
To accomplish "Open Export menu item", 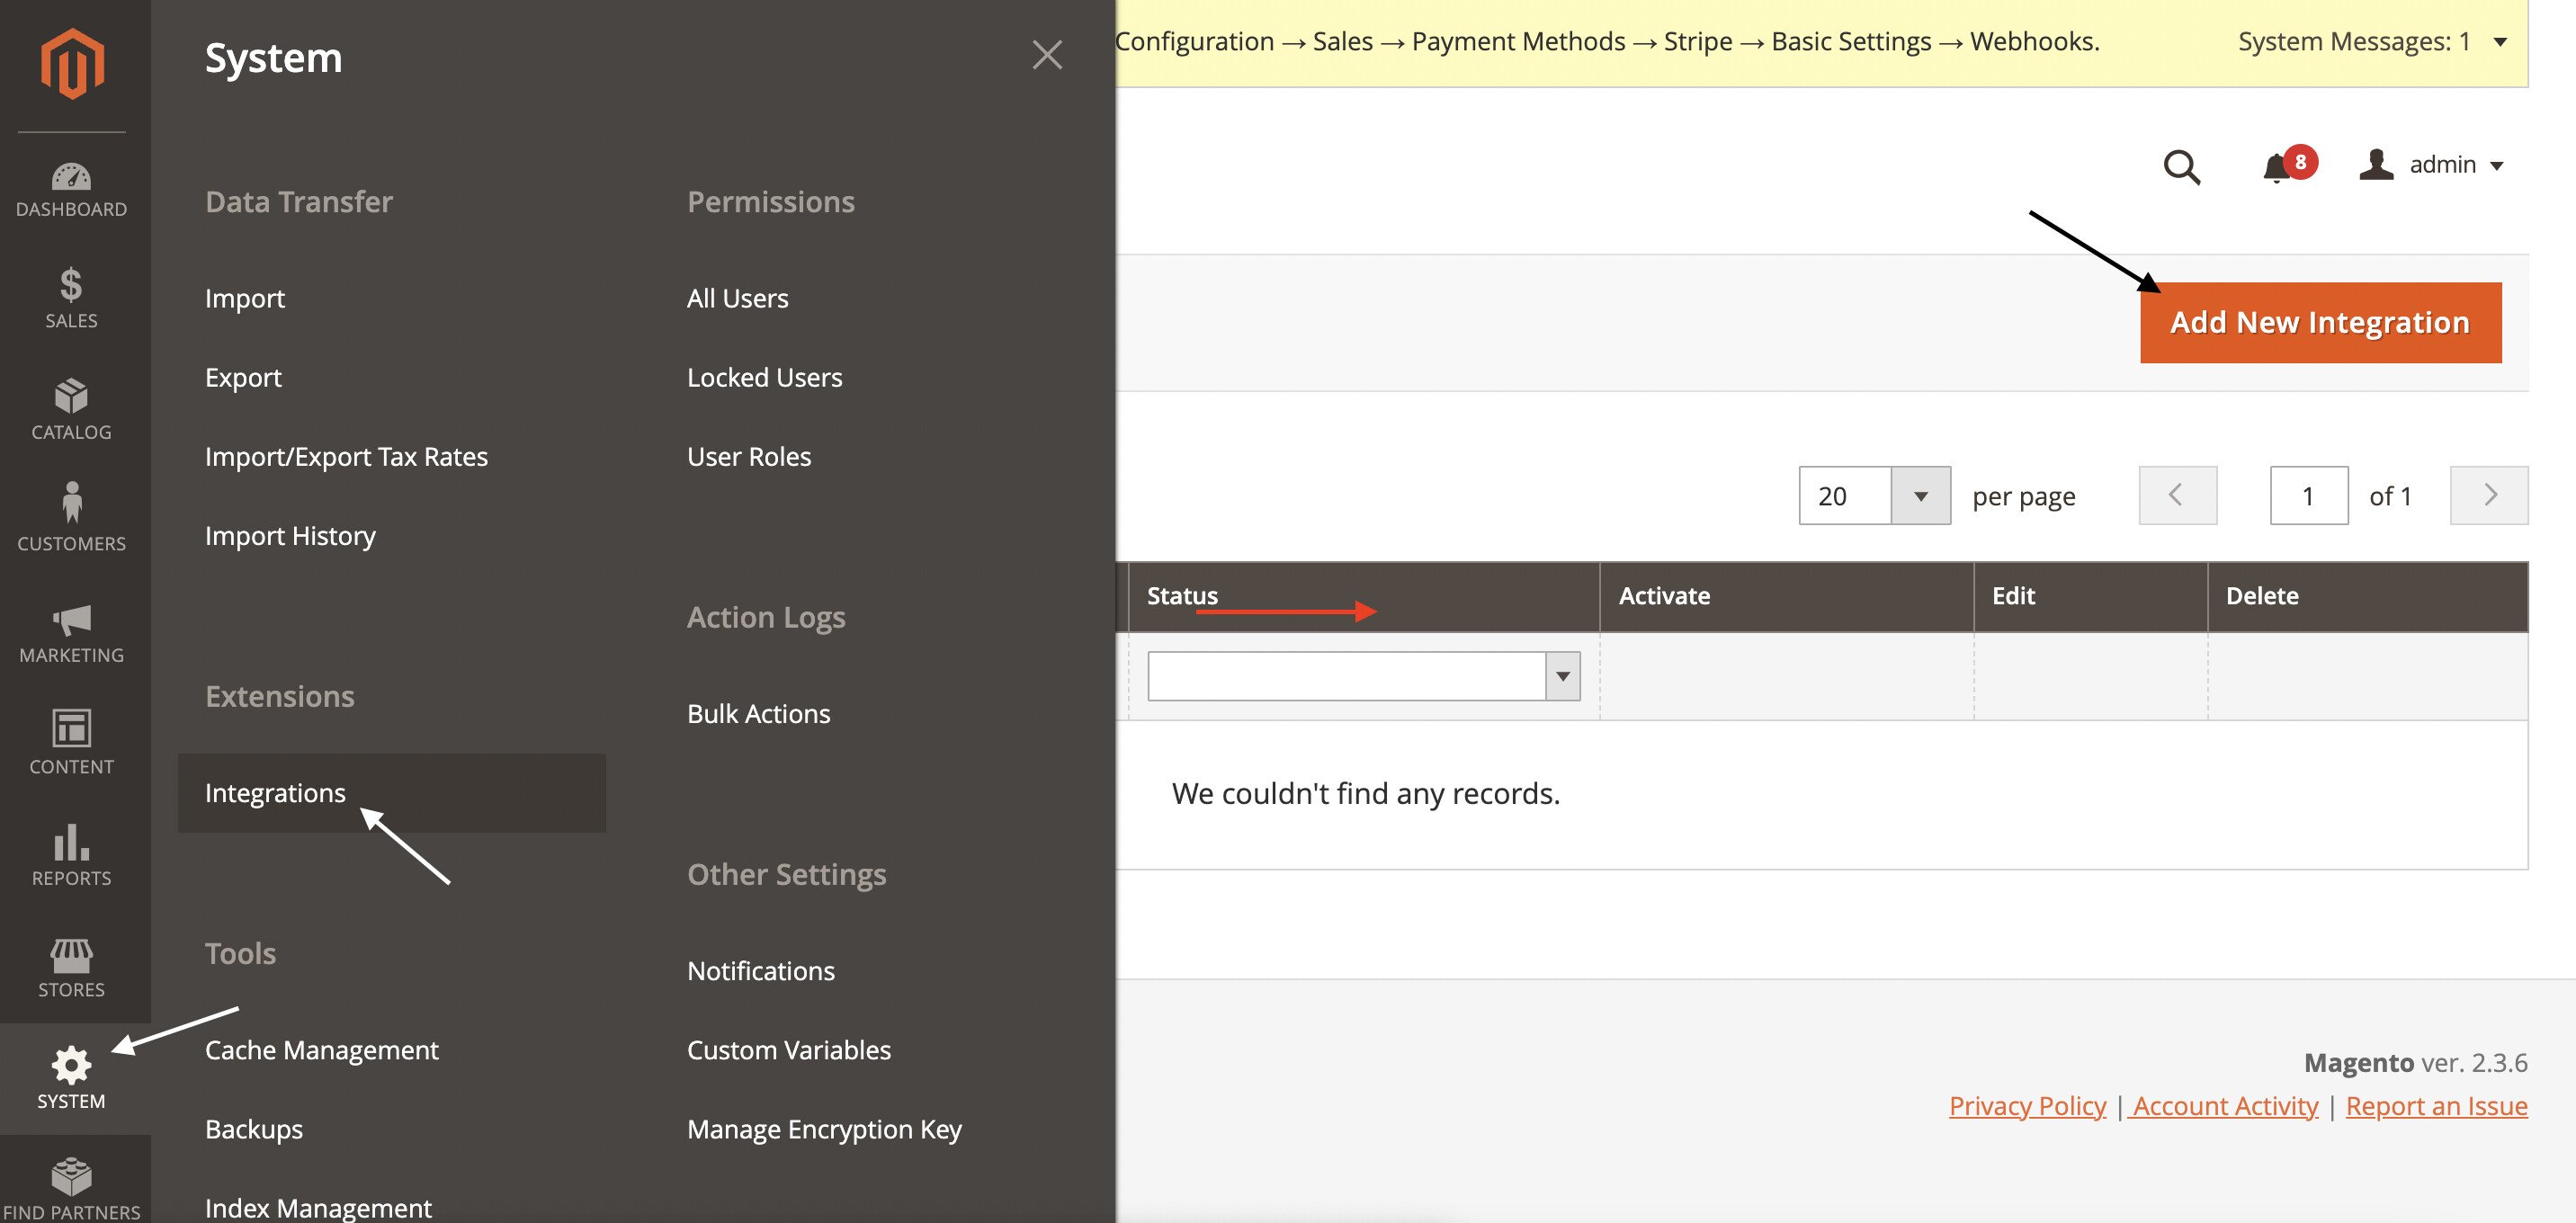I will pos(243,377).
